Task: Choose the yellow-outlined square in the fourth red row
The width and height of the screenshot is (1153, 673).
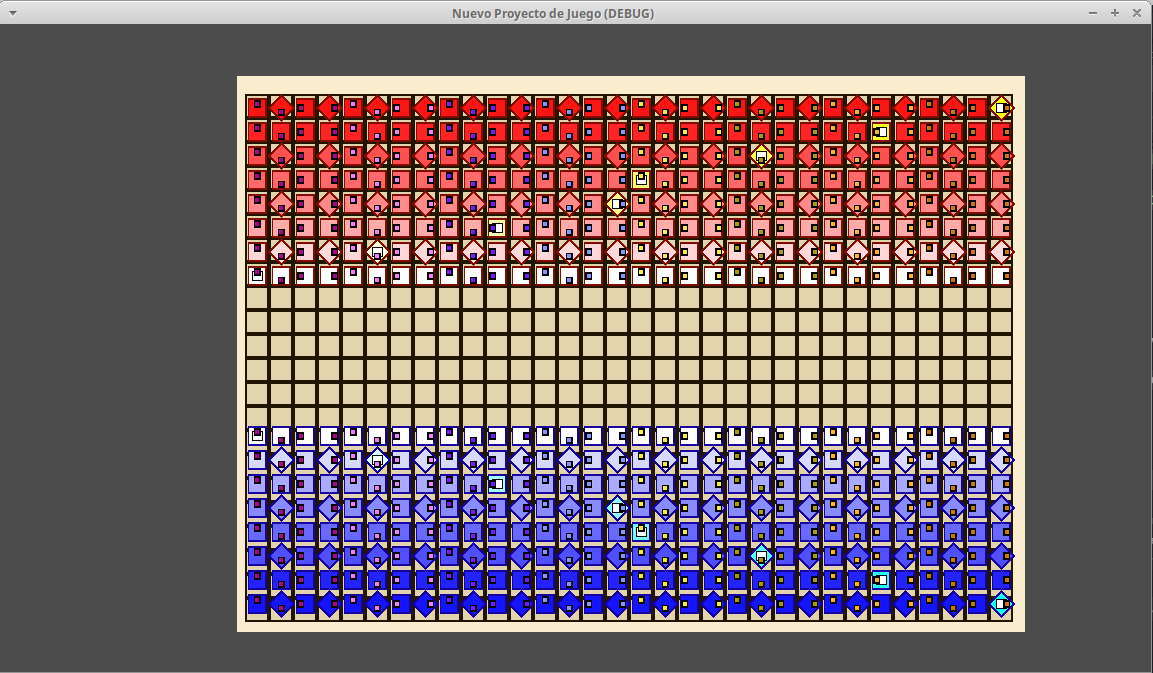Action: [x=641, y=180]
